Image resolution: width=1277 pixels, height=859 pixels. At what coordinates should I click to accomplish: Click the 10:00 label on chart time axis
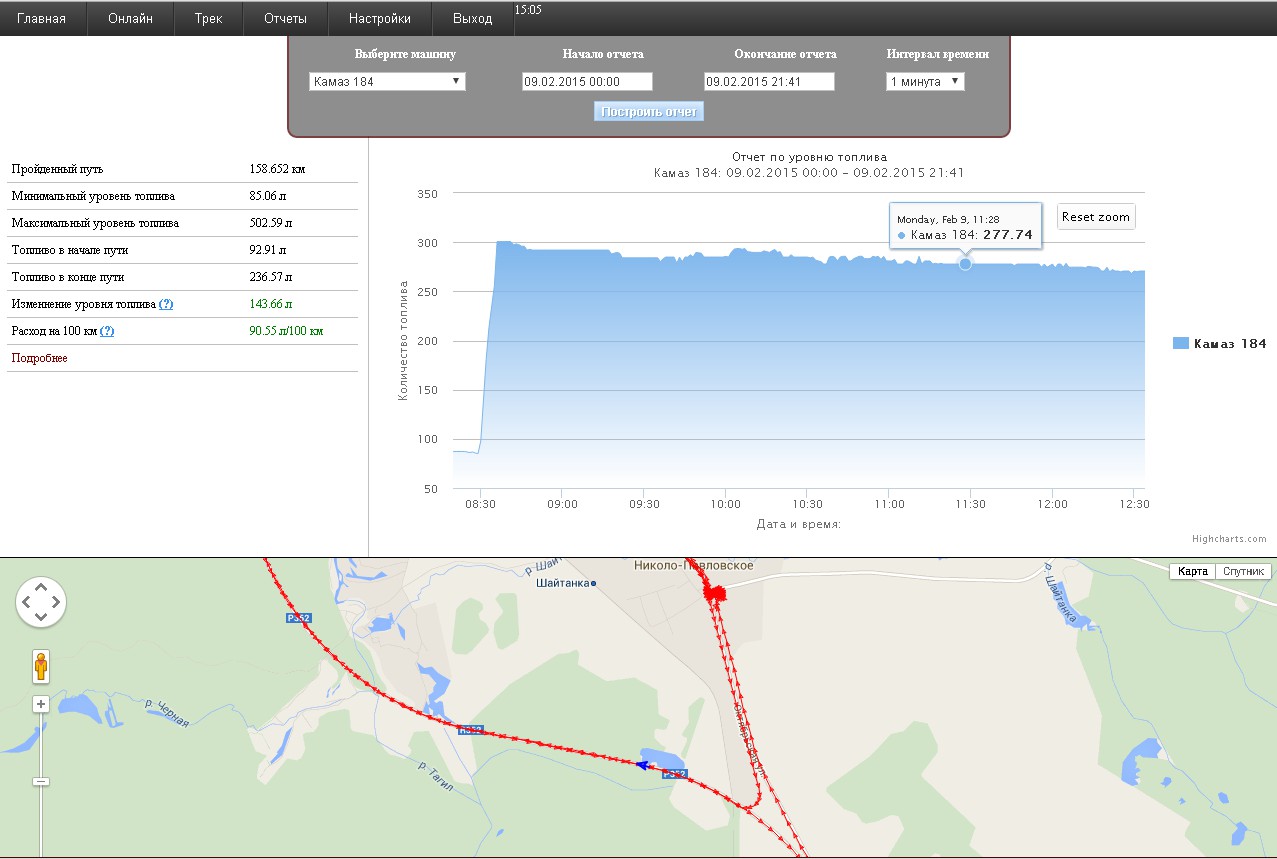click(x=725, y=504)
